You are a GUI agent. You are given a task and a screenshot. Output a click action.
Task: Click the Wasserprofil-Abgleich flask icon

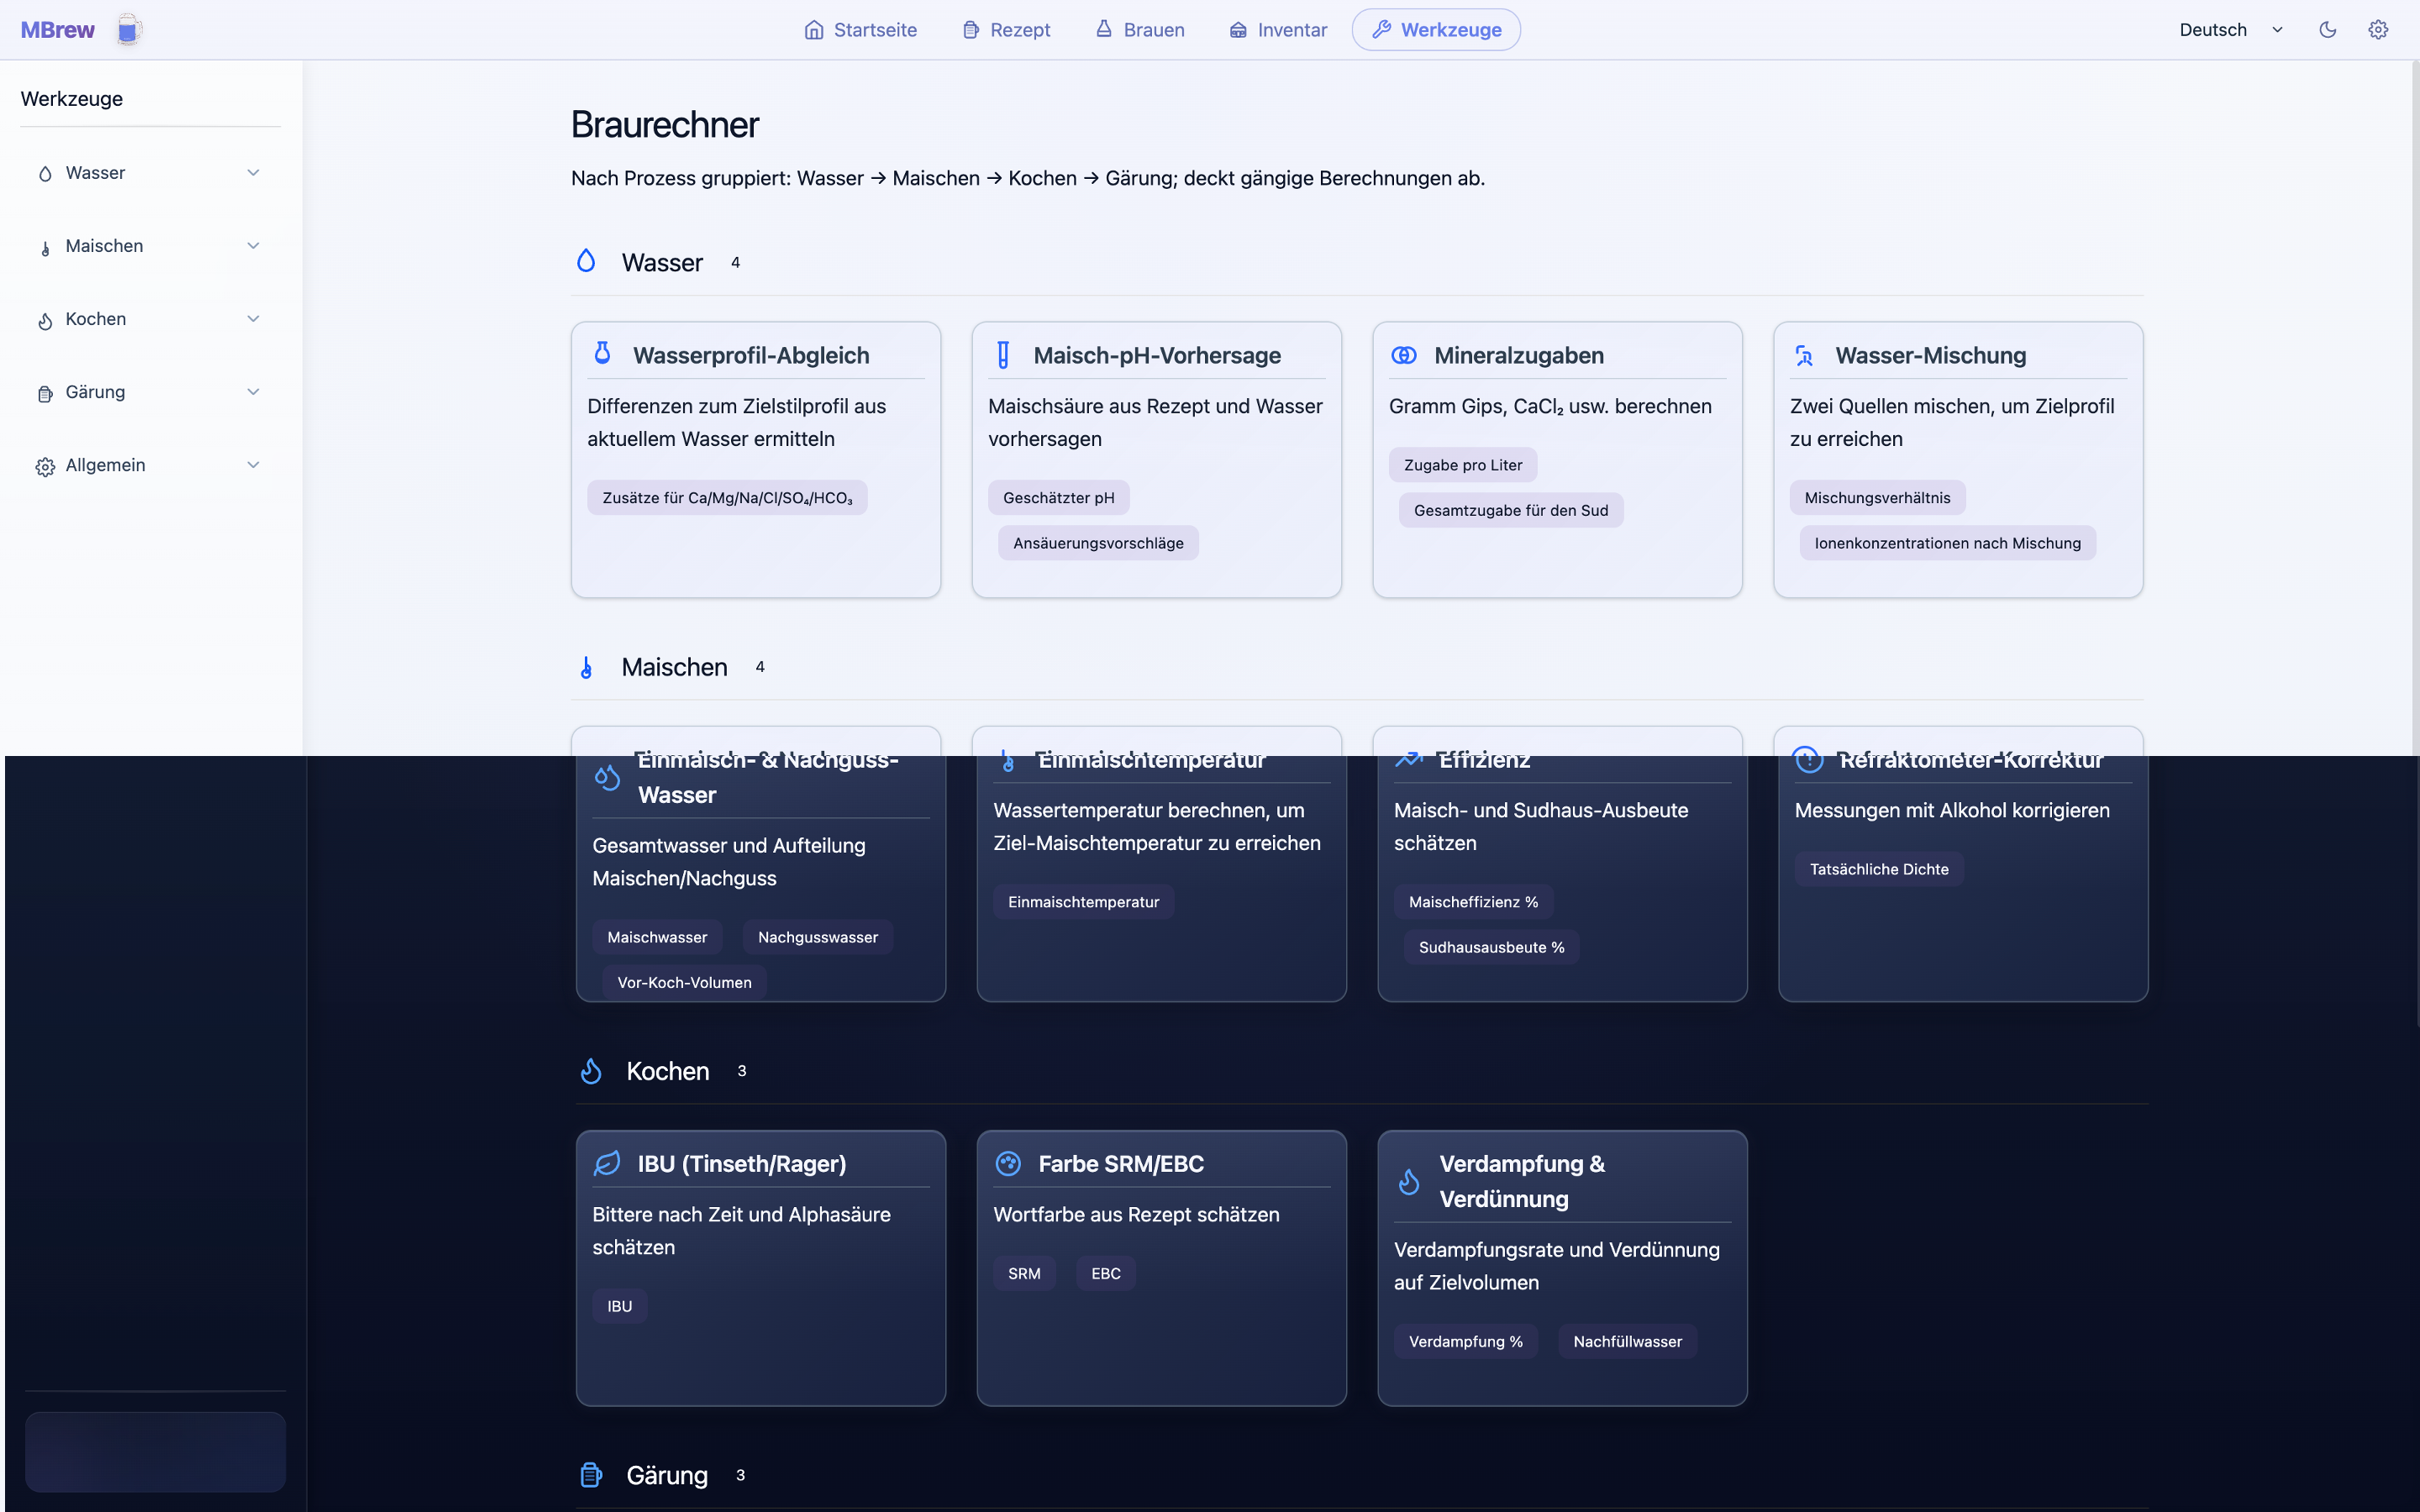pos(602,354)
